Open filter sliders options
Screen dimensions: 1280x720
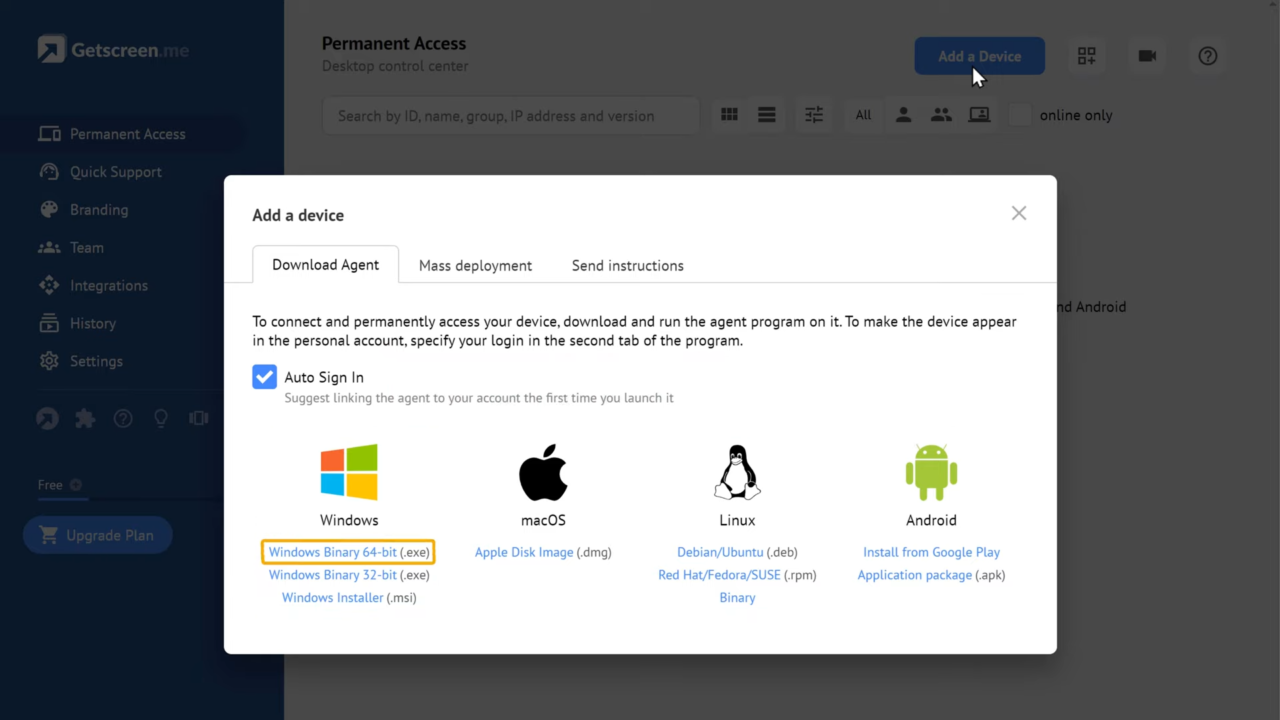pyautogui.click(x=814, y=115)
